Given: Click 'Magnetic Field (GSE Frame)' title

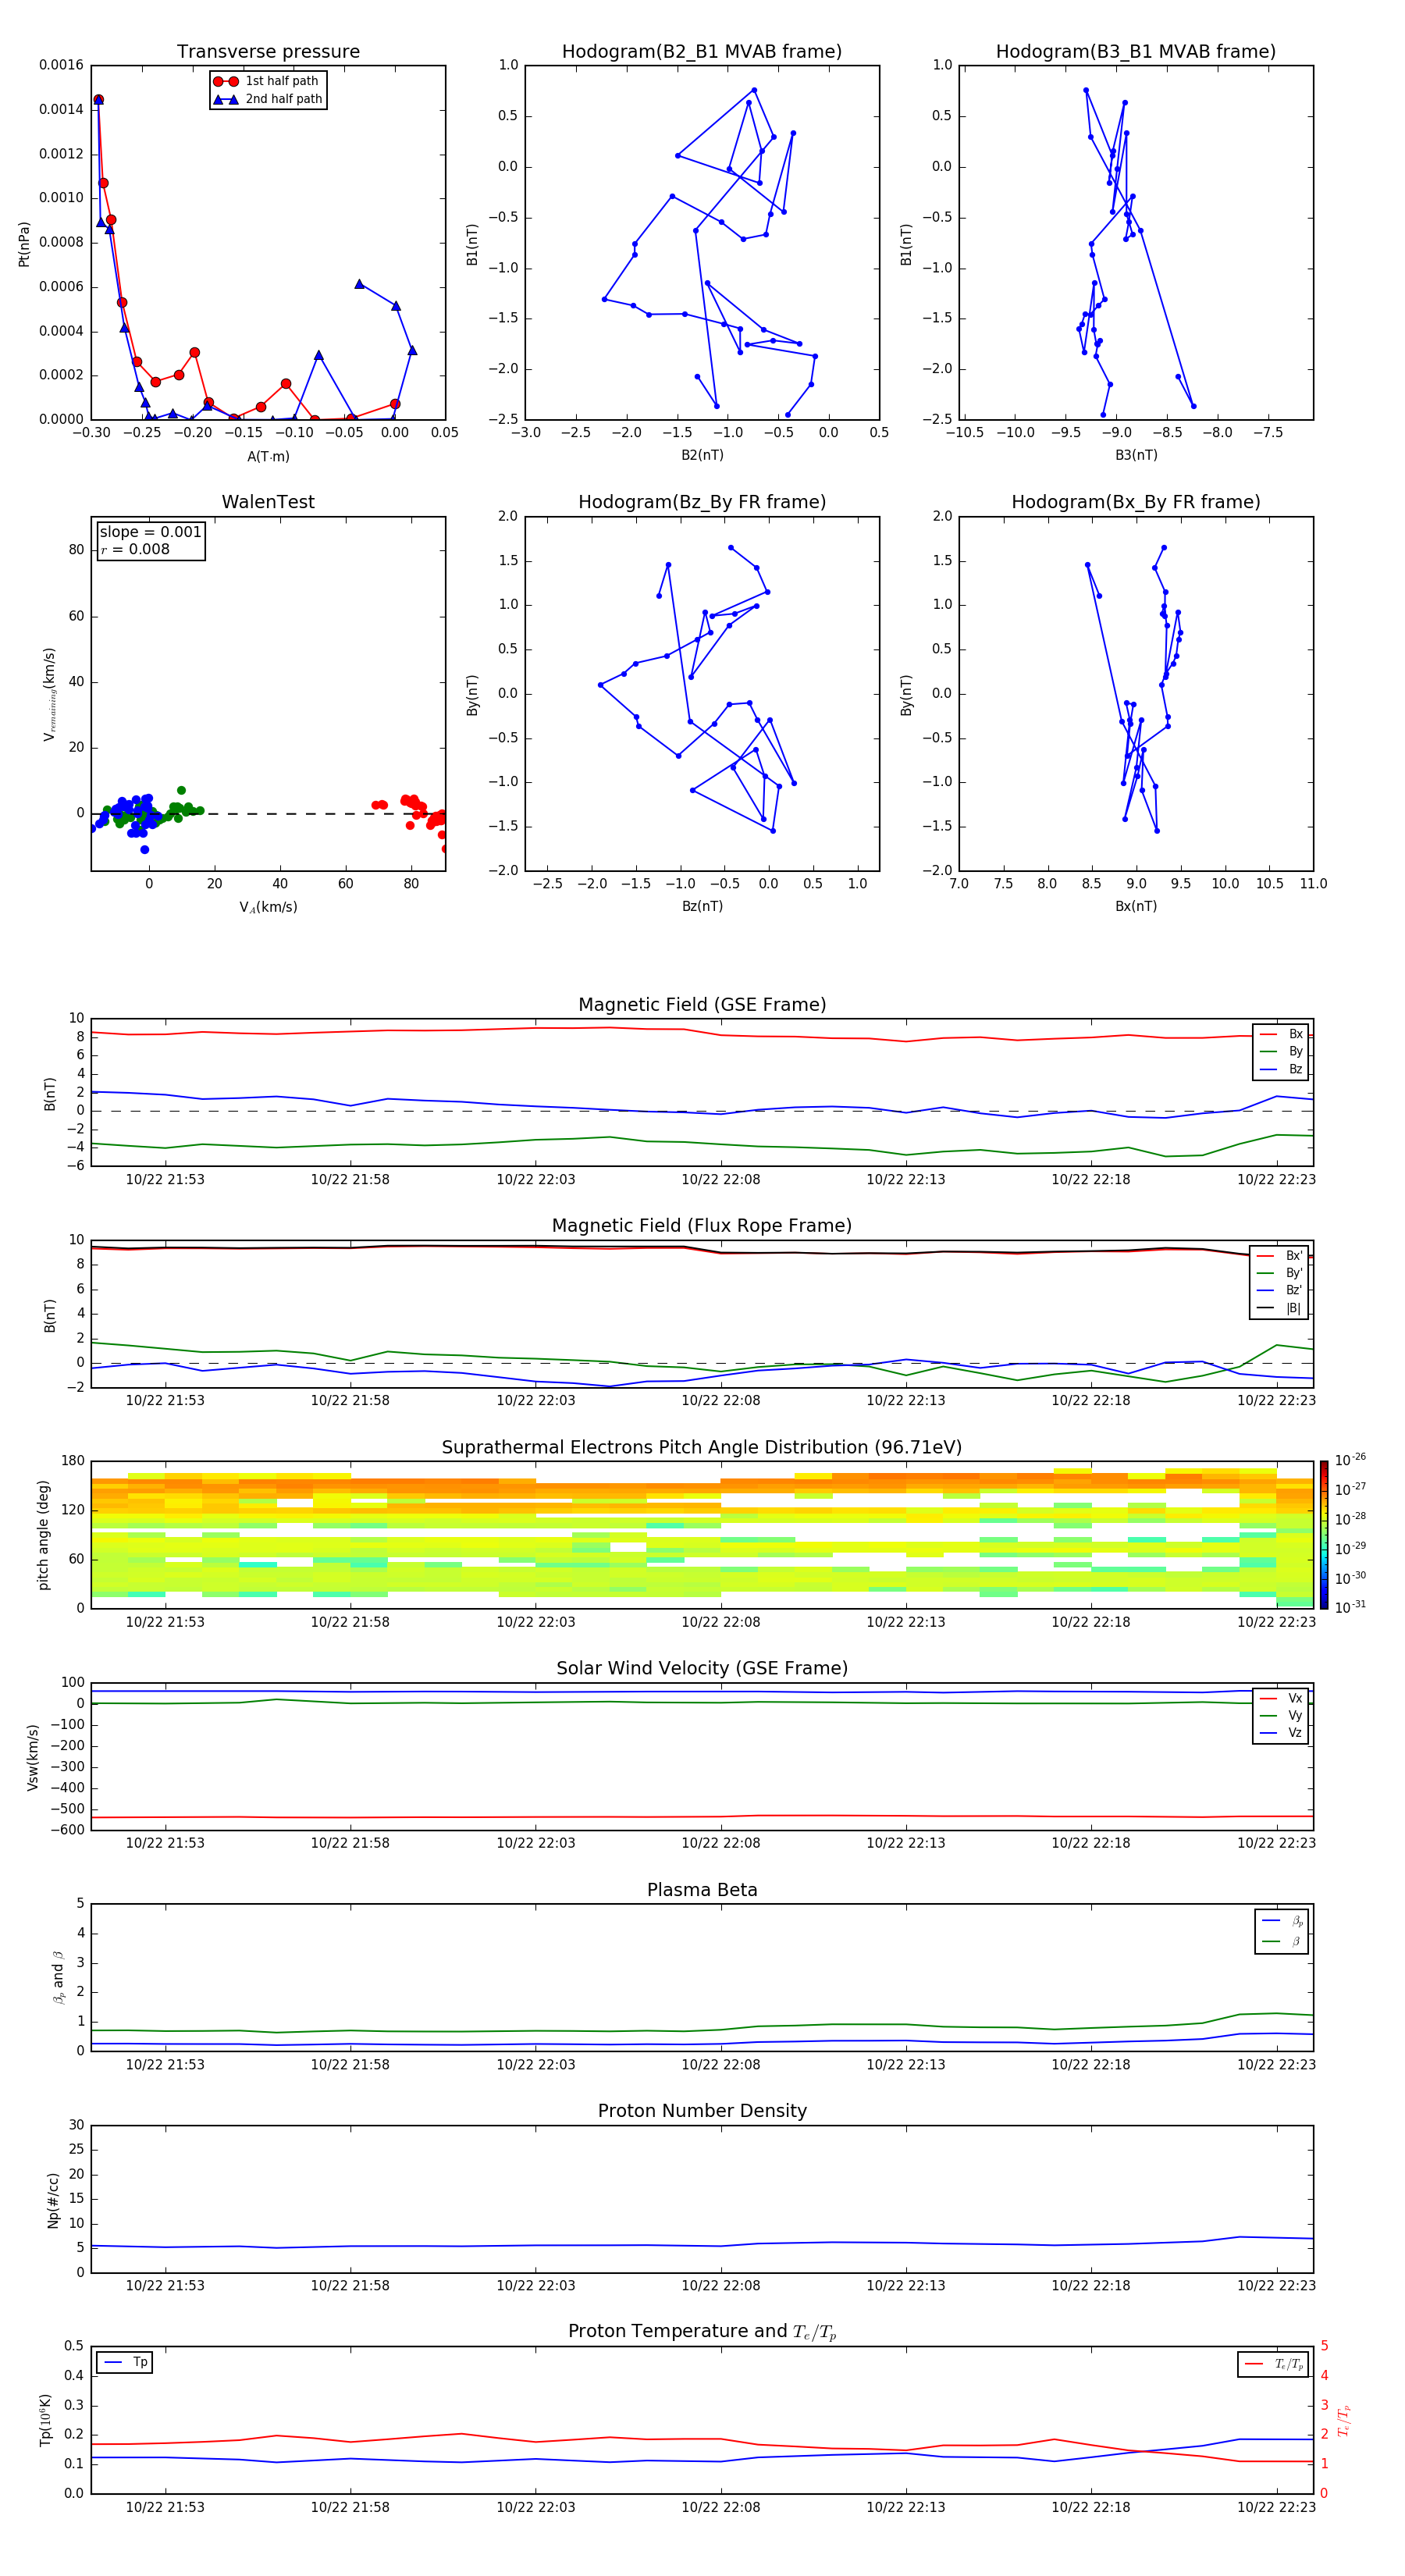Looking at the screenshot, I should coord(702,1005).
